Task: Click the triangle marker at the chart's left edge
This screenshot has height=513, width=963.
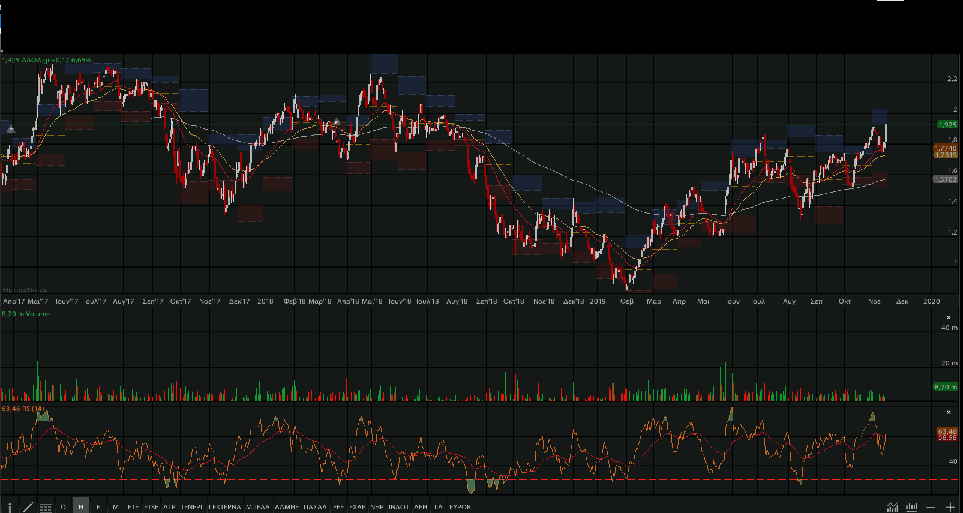Action: (10, 127)
